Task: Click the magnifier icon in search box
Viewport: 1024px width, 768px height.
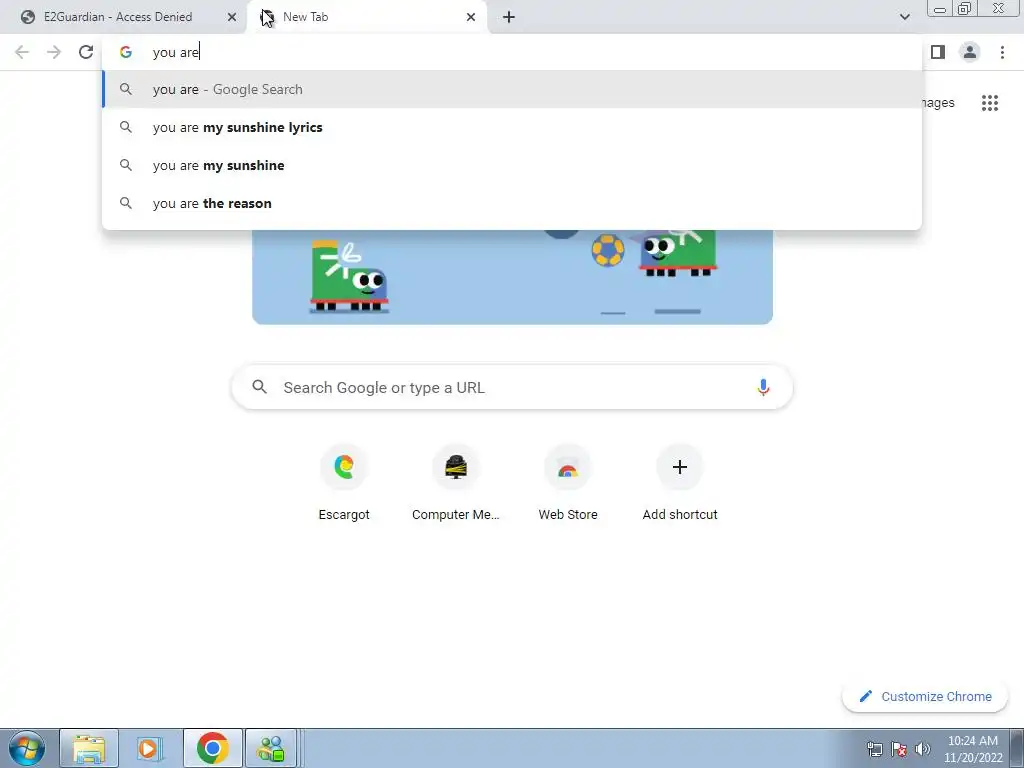Action: 259,387
